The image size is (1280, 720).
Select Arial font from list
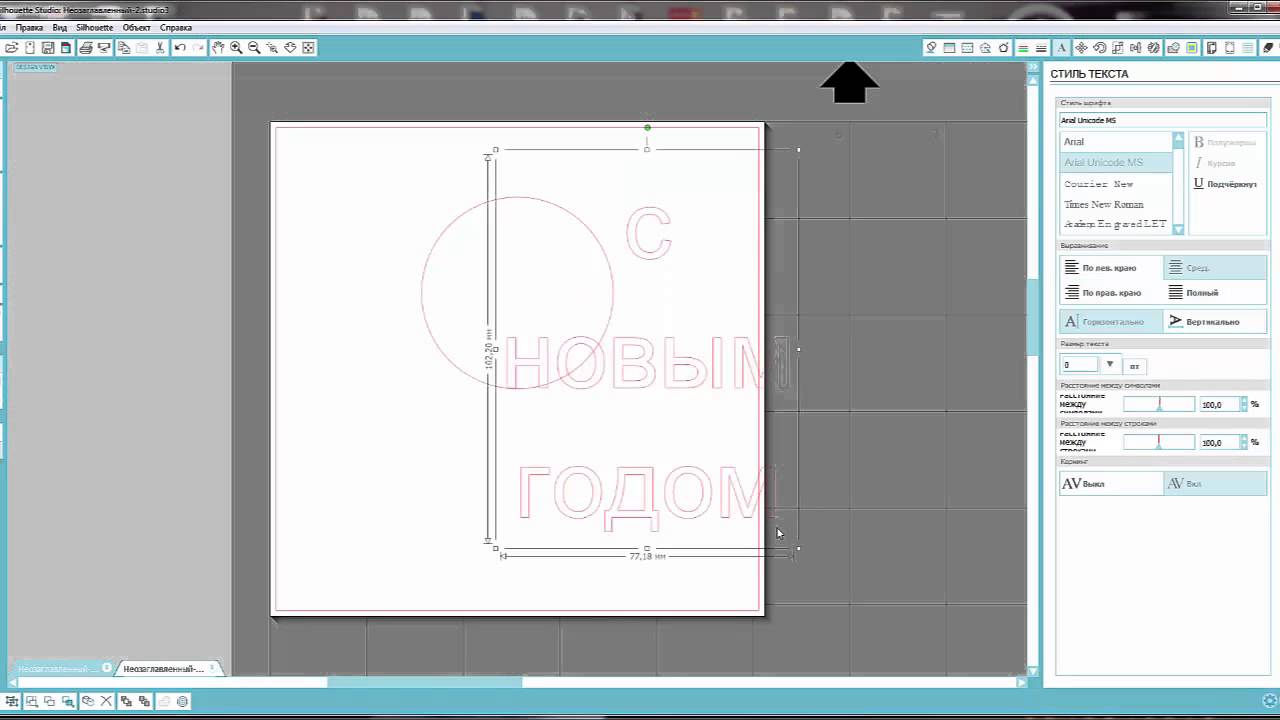[x=1116, y=142]
